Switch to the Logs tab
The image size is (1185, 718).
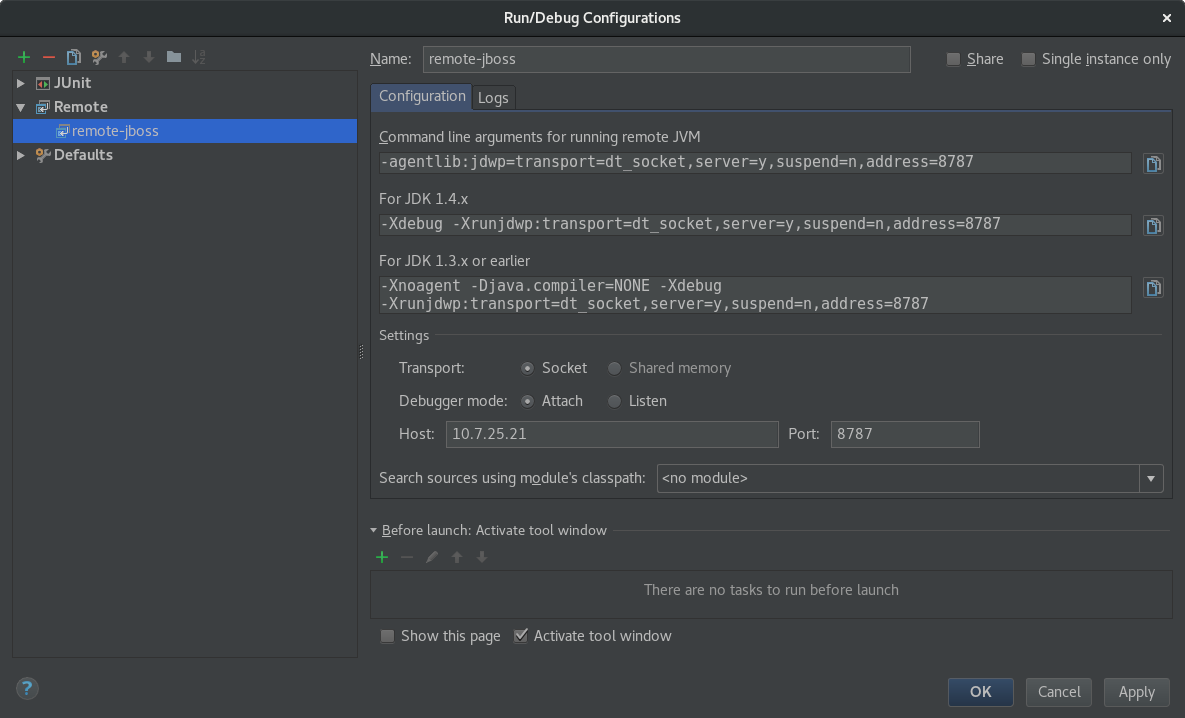(493, 97)
